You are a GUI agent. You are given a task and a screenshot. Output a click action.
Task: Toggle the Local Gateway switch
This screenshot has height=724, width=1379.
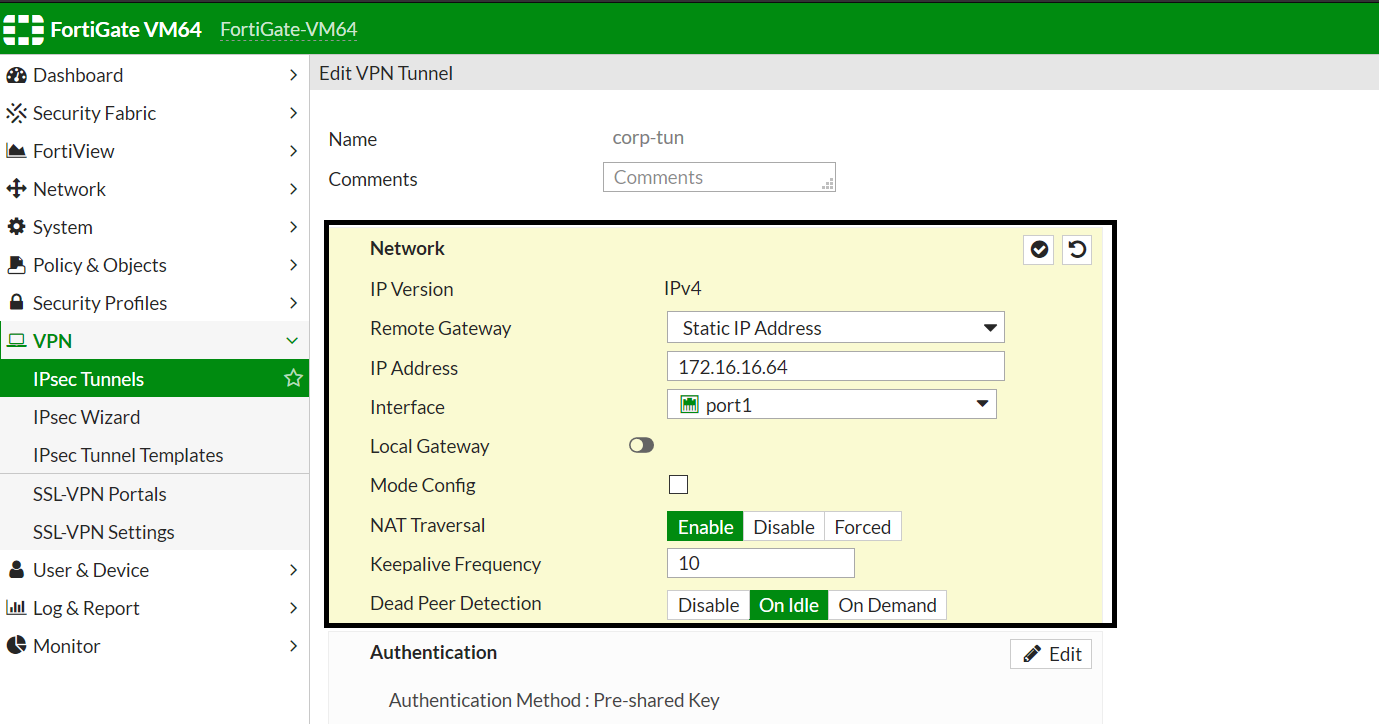[641, 445]
